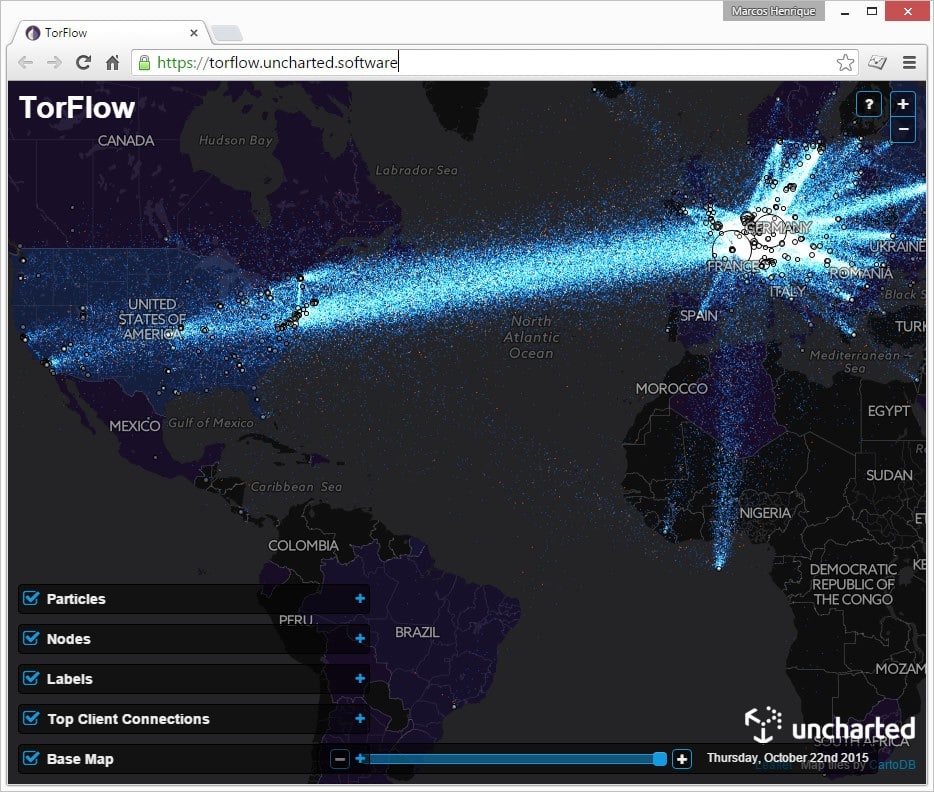934x792 pixels.
Task: Click the CANADA map label
Action: 126,141
